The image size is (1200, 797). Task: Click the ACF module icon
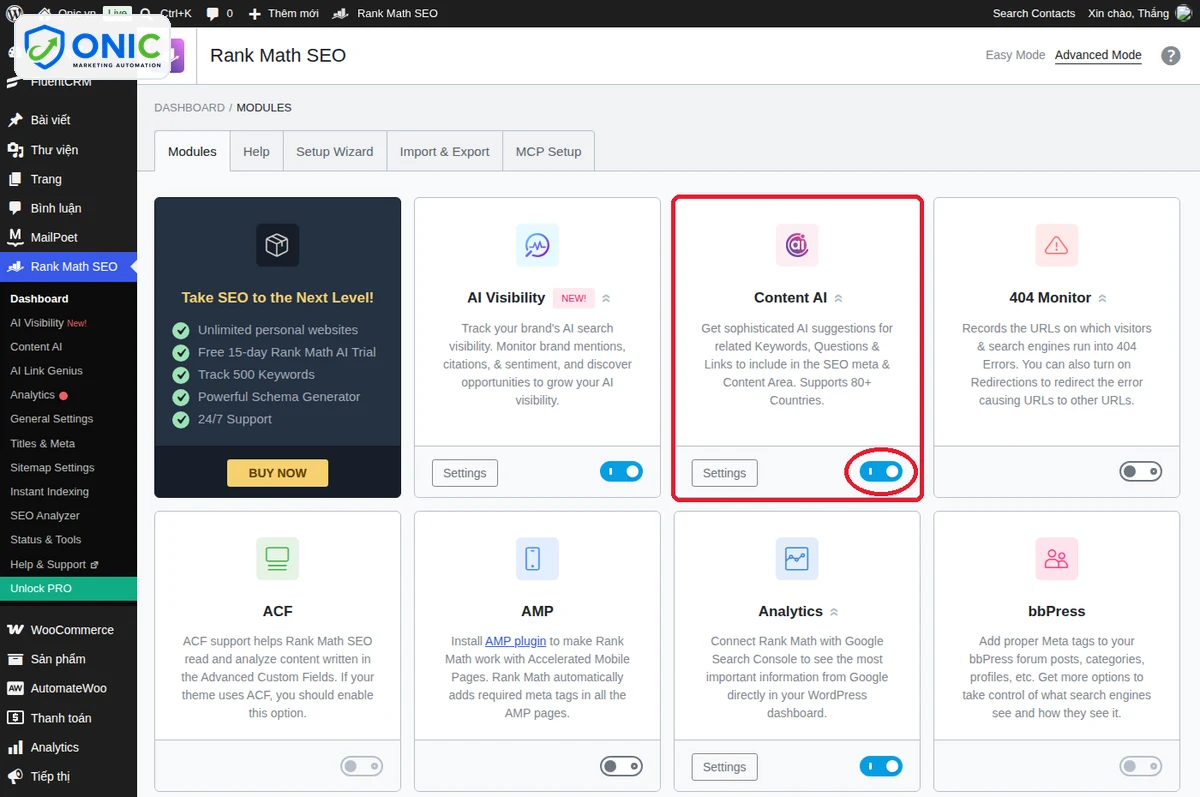[x=277, y=558]
